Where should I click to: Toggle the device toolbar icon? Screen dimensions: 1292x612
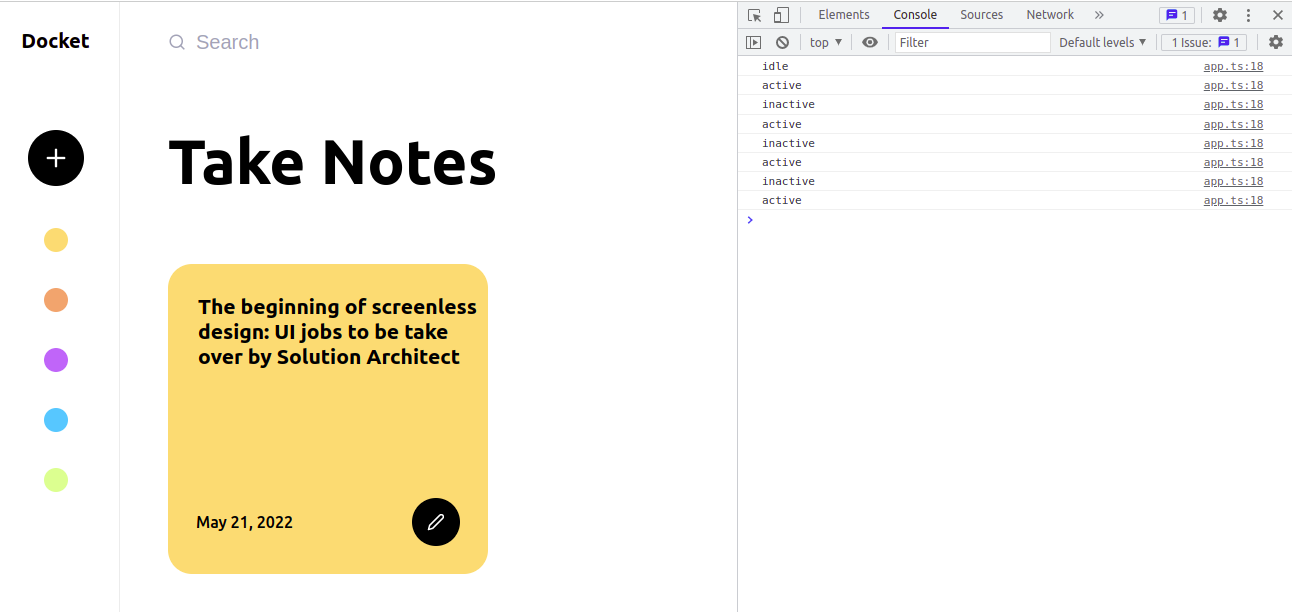click(781, 15)
